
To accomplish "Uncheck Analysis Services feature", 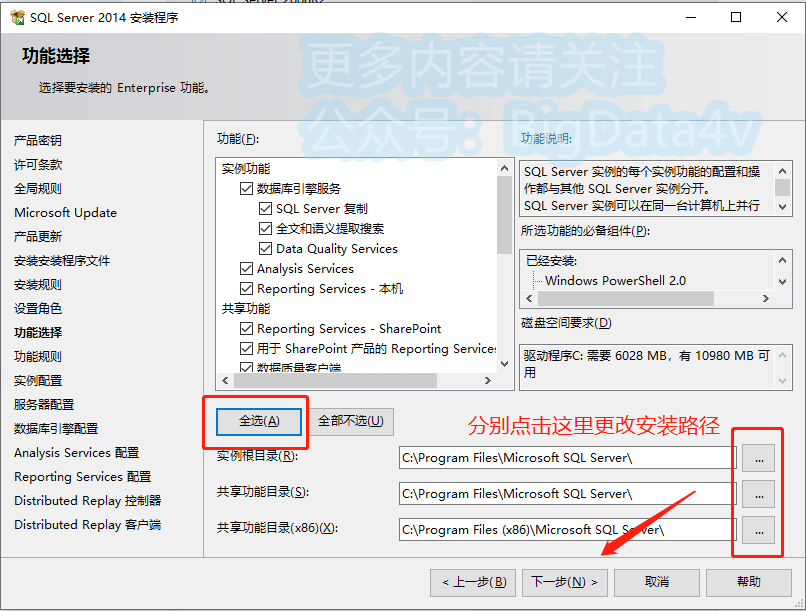I will tap(246, 269).
